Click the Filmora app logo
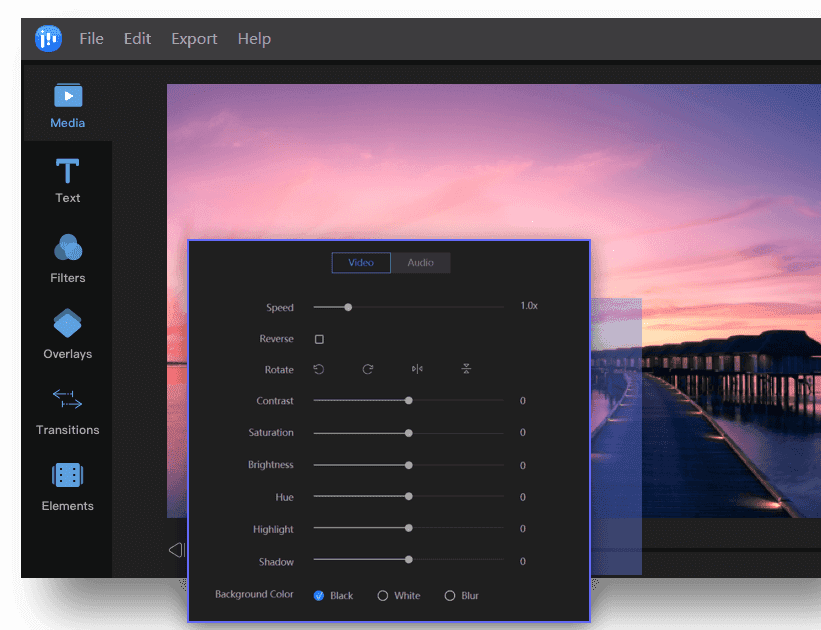Screen dimensions: 821x630 47,38
